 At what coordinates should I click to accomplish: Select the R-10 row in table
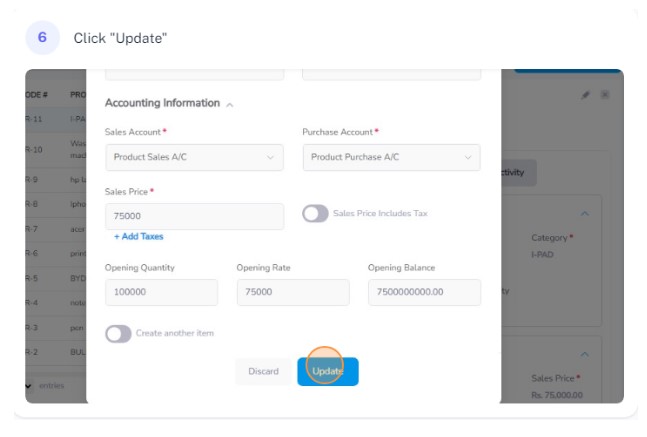[56, 150]
